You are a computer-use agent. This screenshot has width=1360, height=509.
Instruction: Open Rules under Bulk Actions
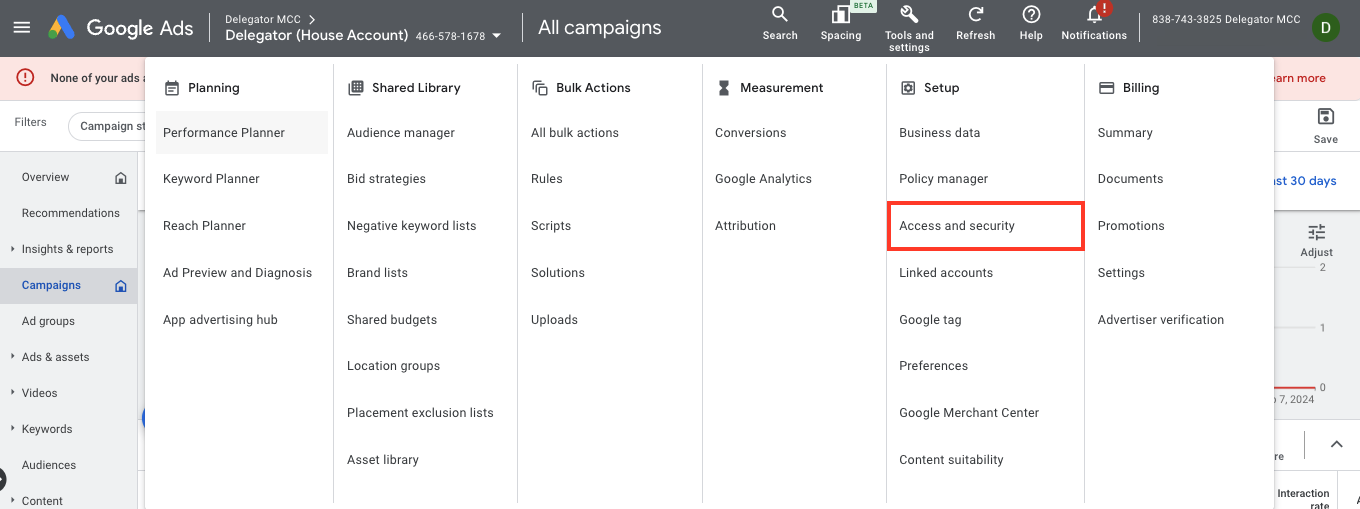point(547,179)
